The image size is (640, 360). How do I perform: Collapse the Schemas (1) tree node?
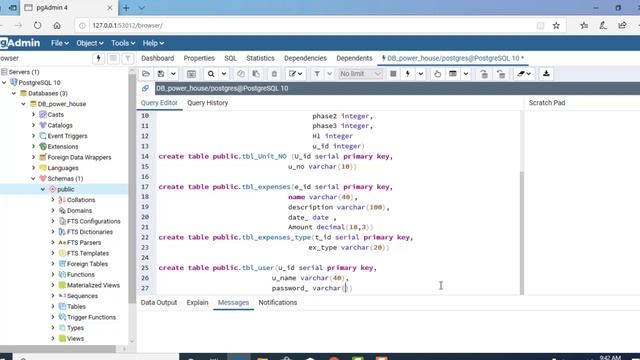point(33,178)
